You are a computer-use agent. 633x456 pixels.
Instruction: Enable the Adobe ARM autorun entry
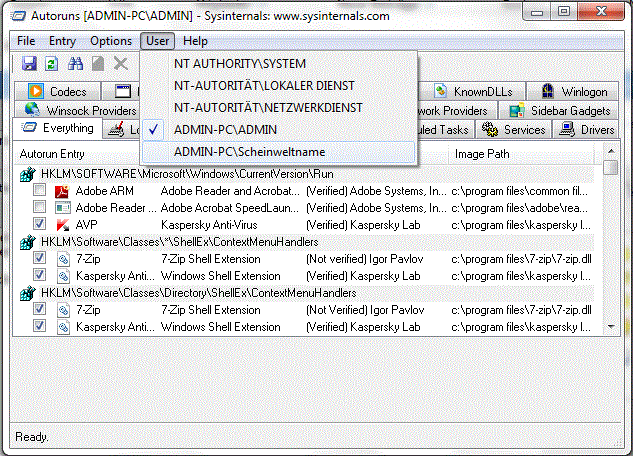point(39,189)
